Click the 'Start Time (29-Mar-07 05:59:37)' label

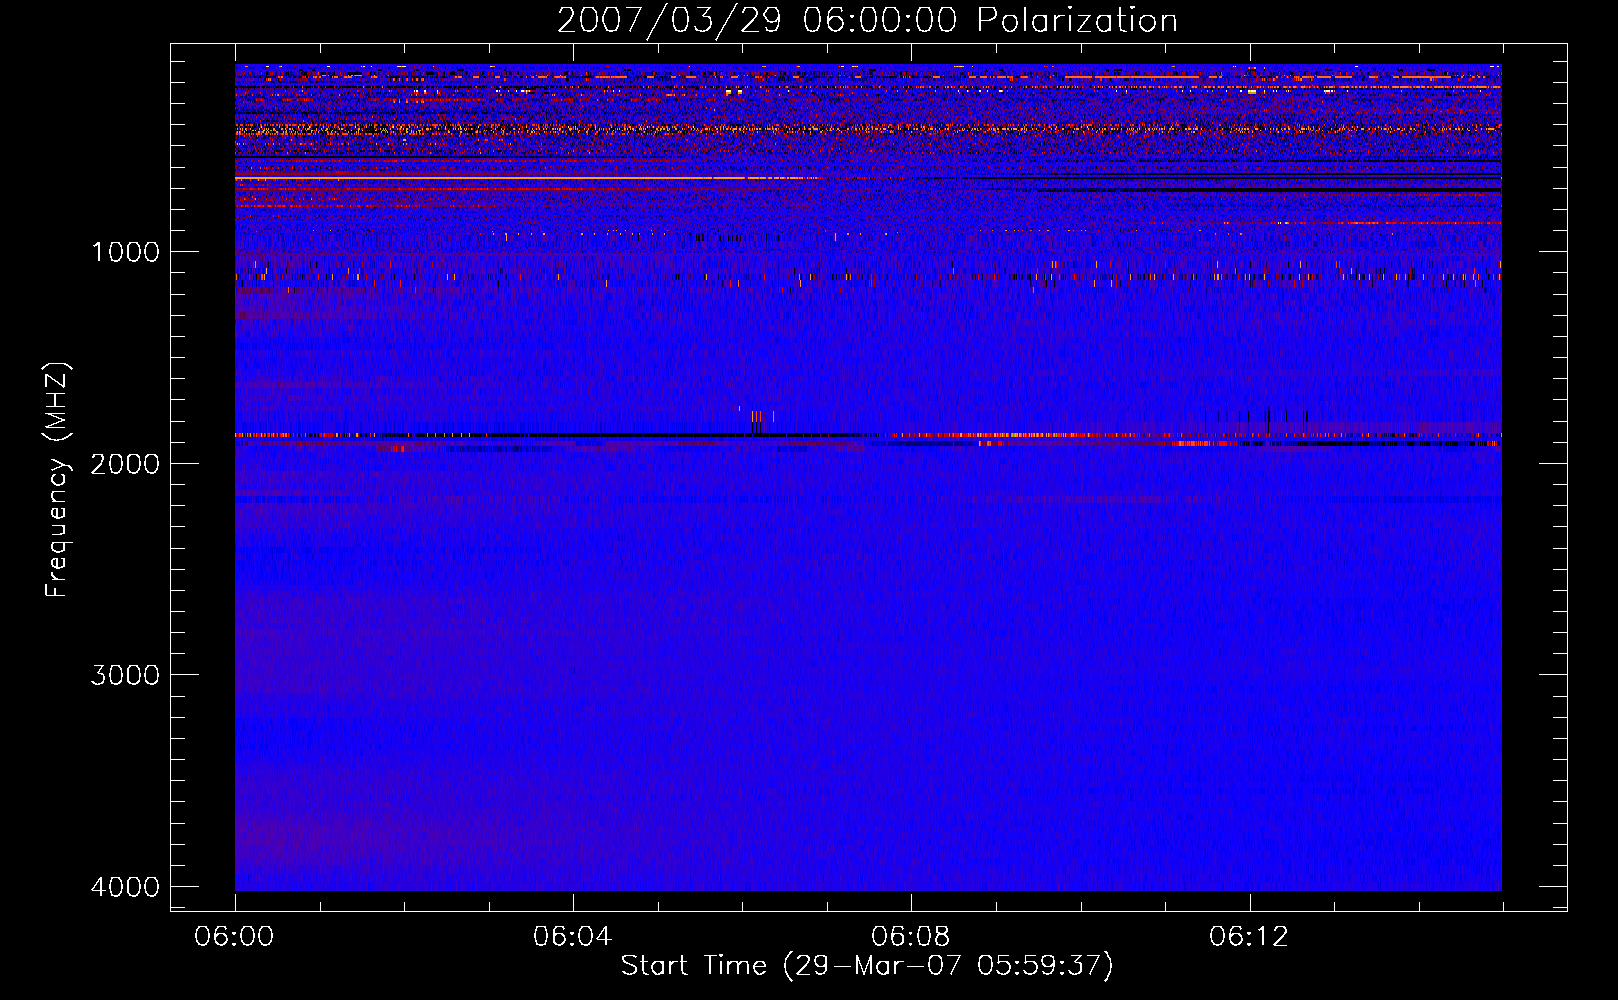(867, 966)
